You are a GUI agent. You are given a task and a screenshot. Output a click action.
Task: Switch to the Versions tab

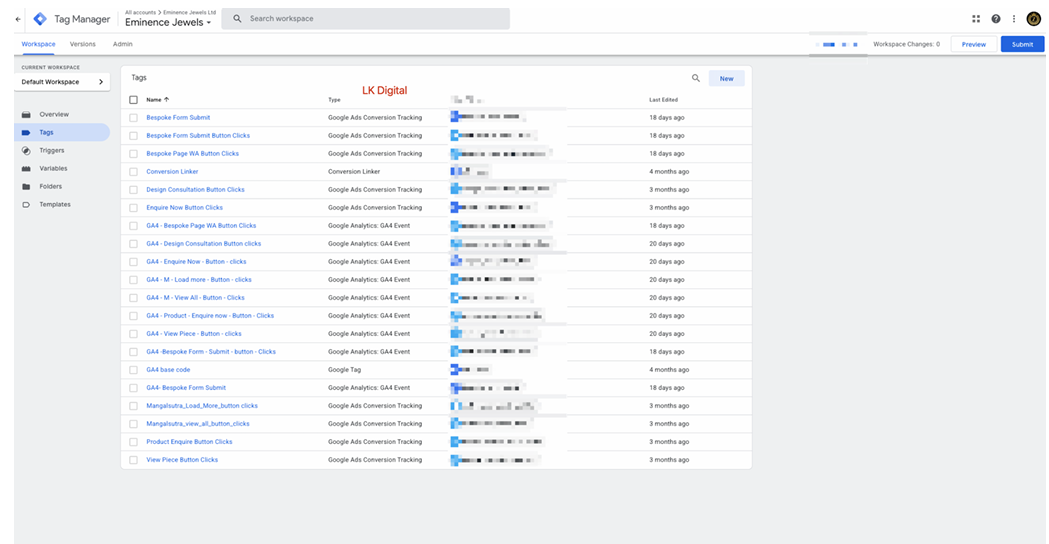pyautogui.click(x=82, y=44)
